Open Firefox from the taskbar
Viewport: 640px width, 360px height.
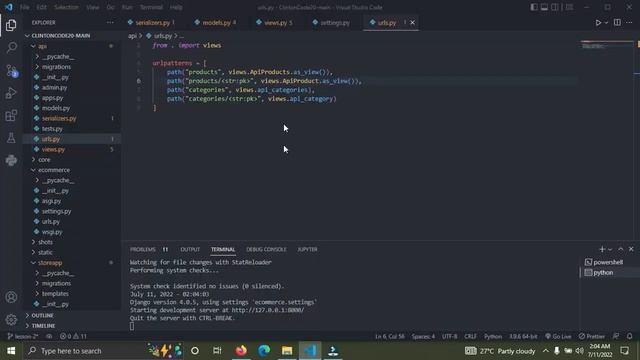pos(241,351)
